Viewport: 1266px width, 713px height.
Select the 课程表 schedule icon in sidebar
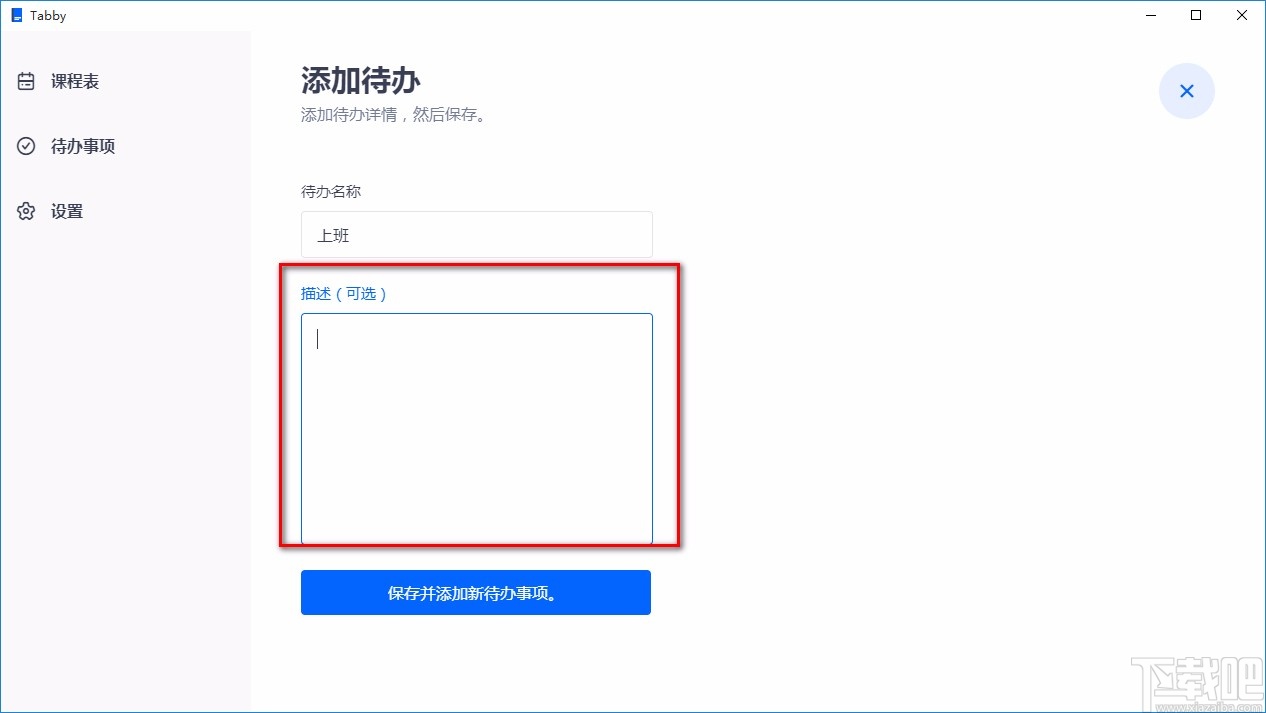tap(25, 81)
